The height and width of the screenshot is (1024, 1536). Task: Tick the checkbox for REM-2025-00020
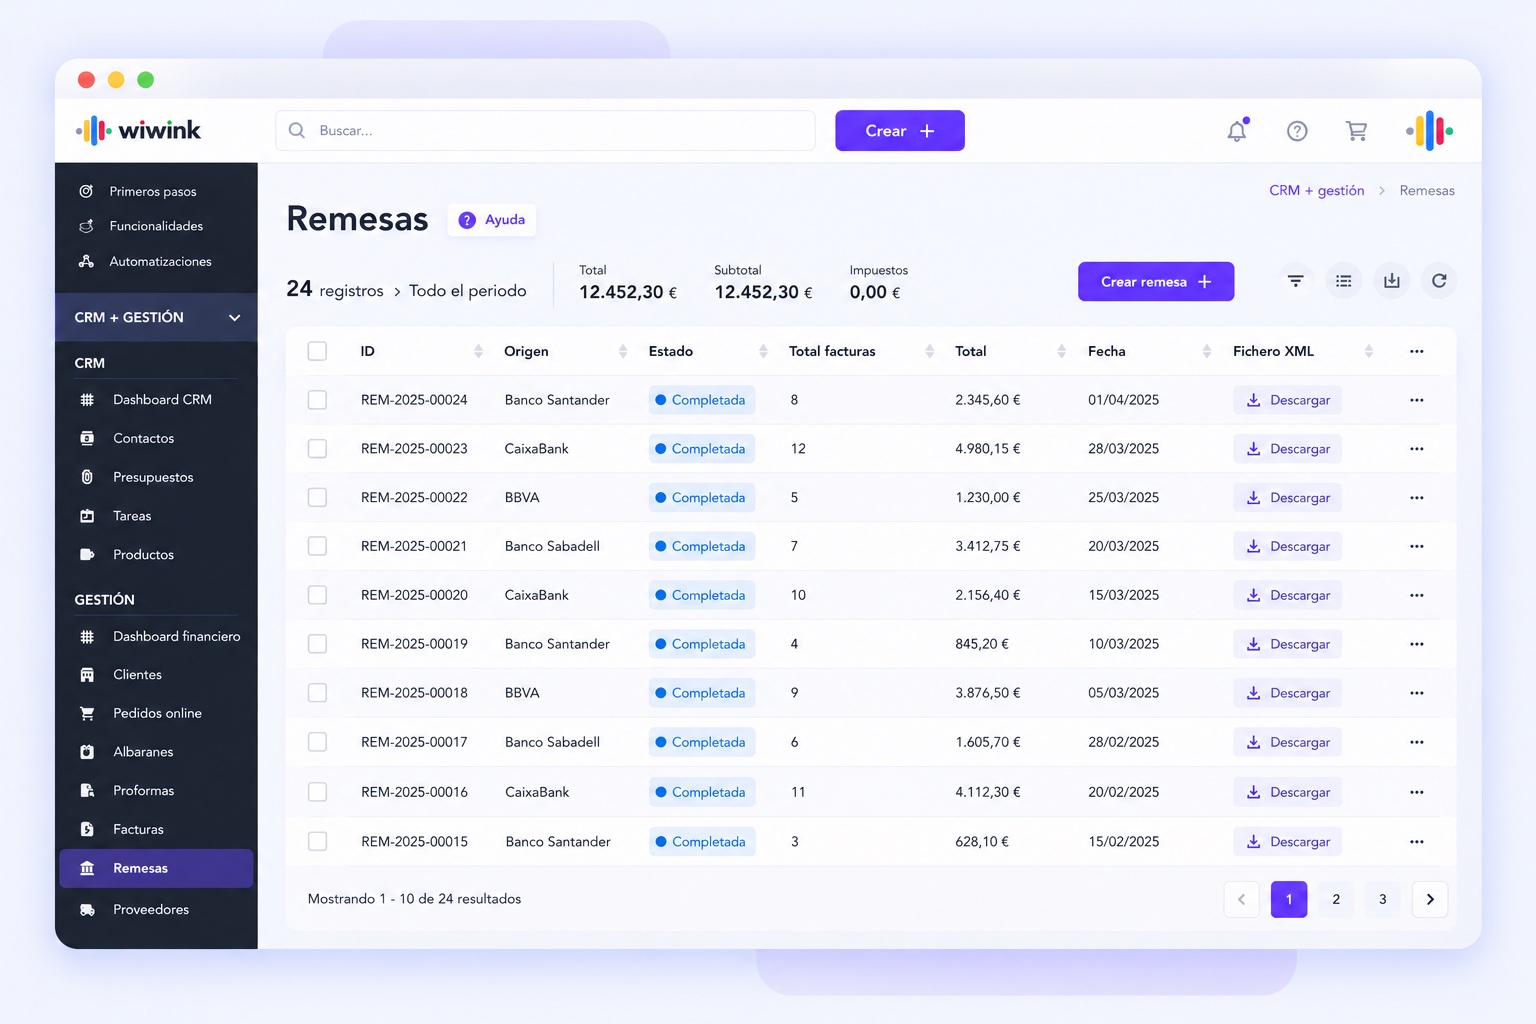tap(317, 595)
